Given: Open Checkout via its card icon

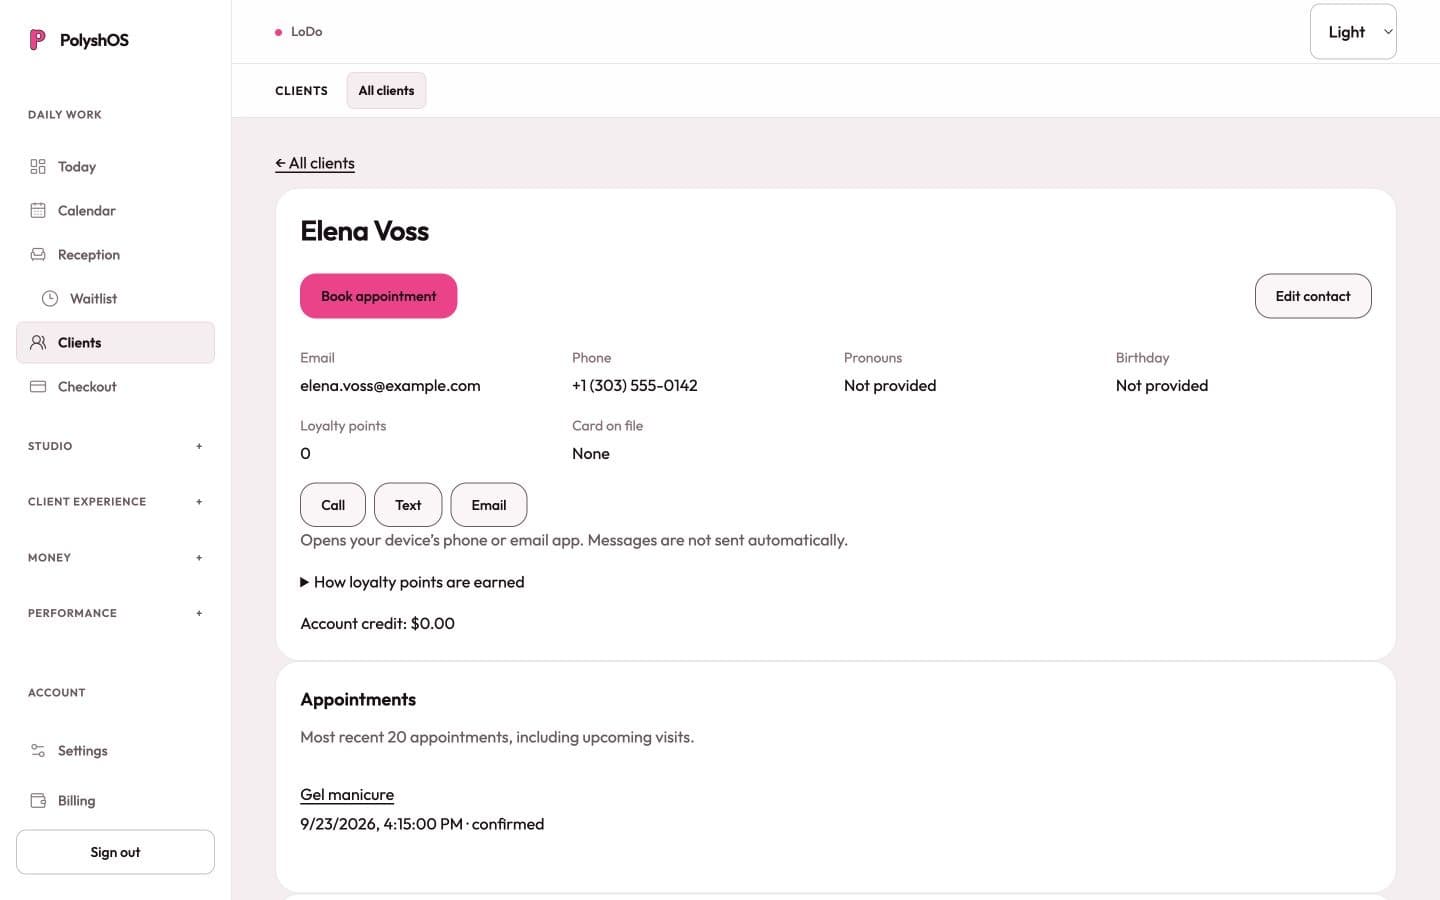Looking at the screenshot, I should pyautogui.click(x=38, y=387).
